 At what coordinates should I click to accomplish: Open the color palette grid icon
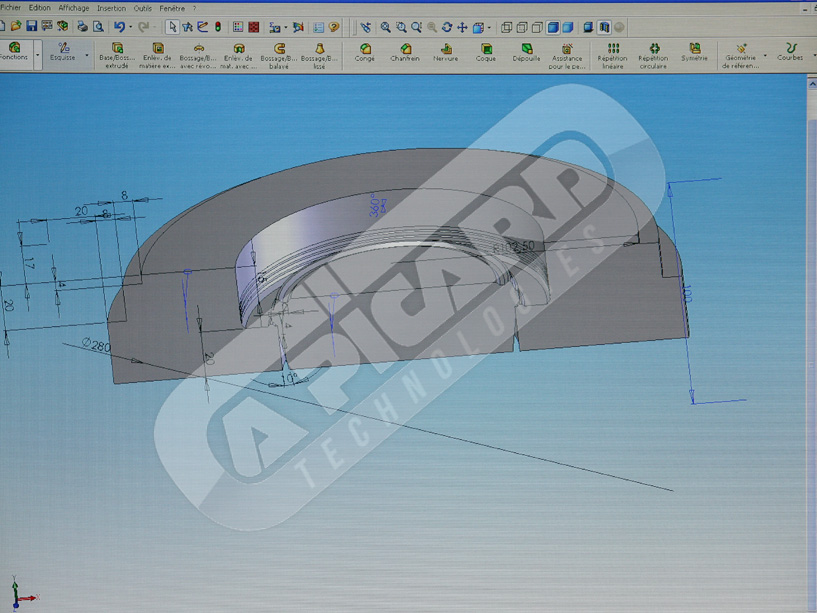(x=238, y=27)
